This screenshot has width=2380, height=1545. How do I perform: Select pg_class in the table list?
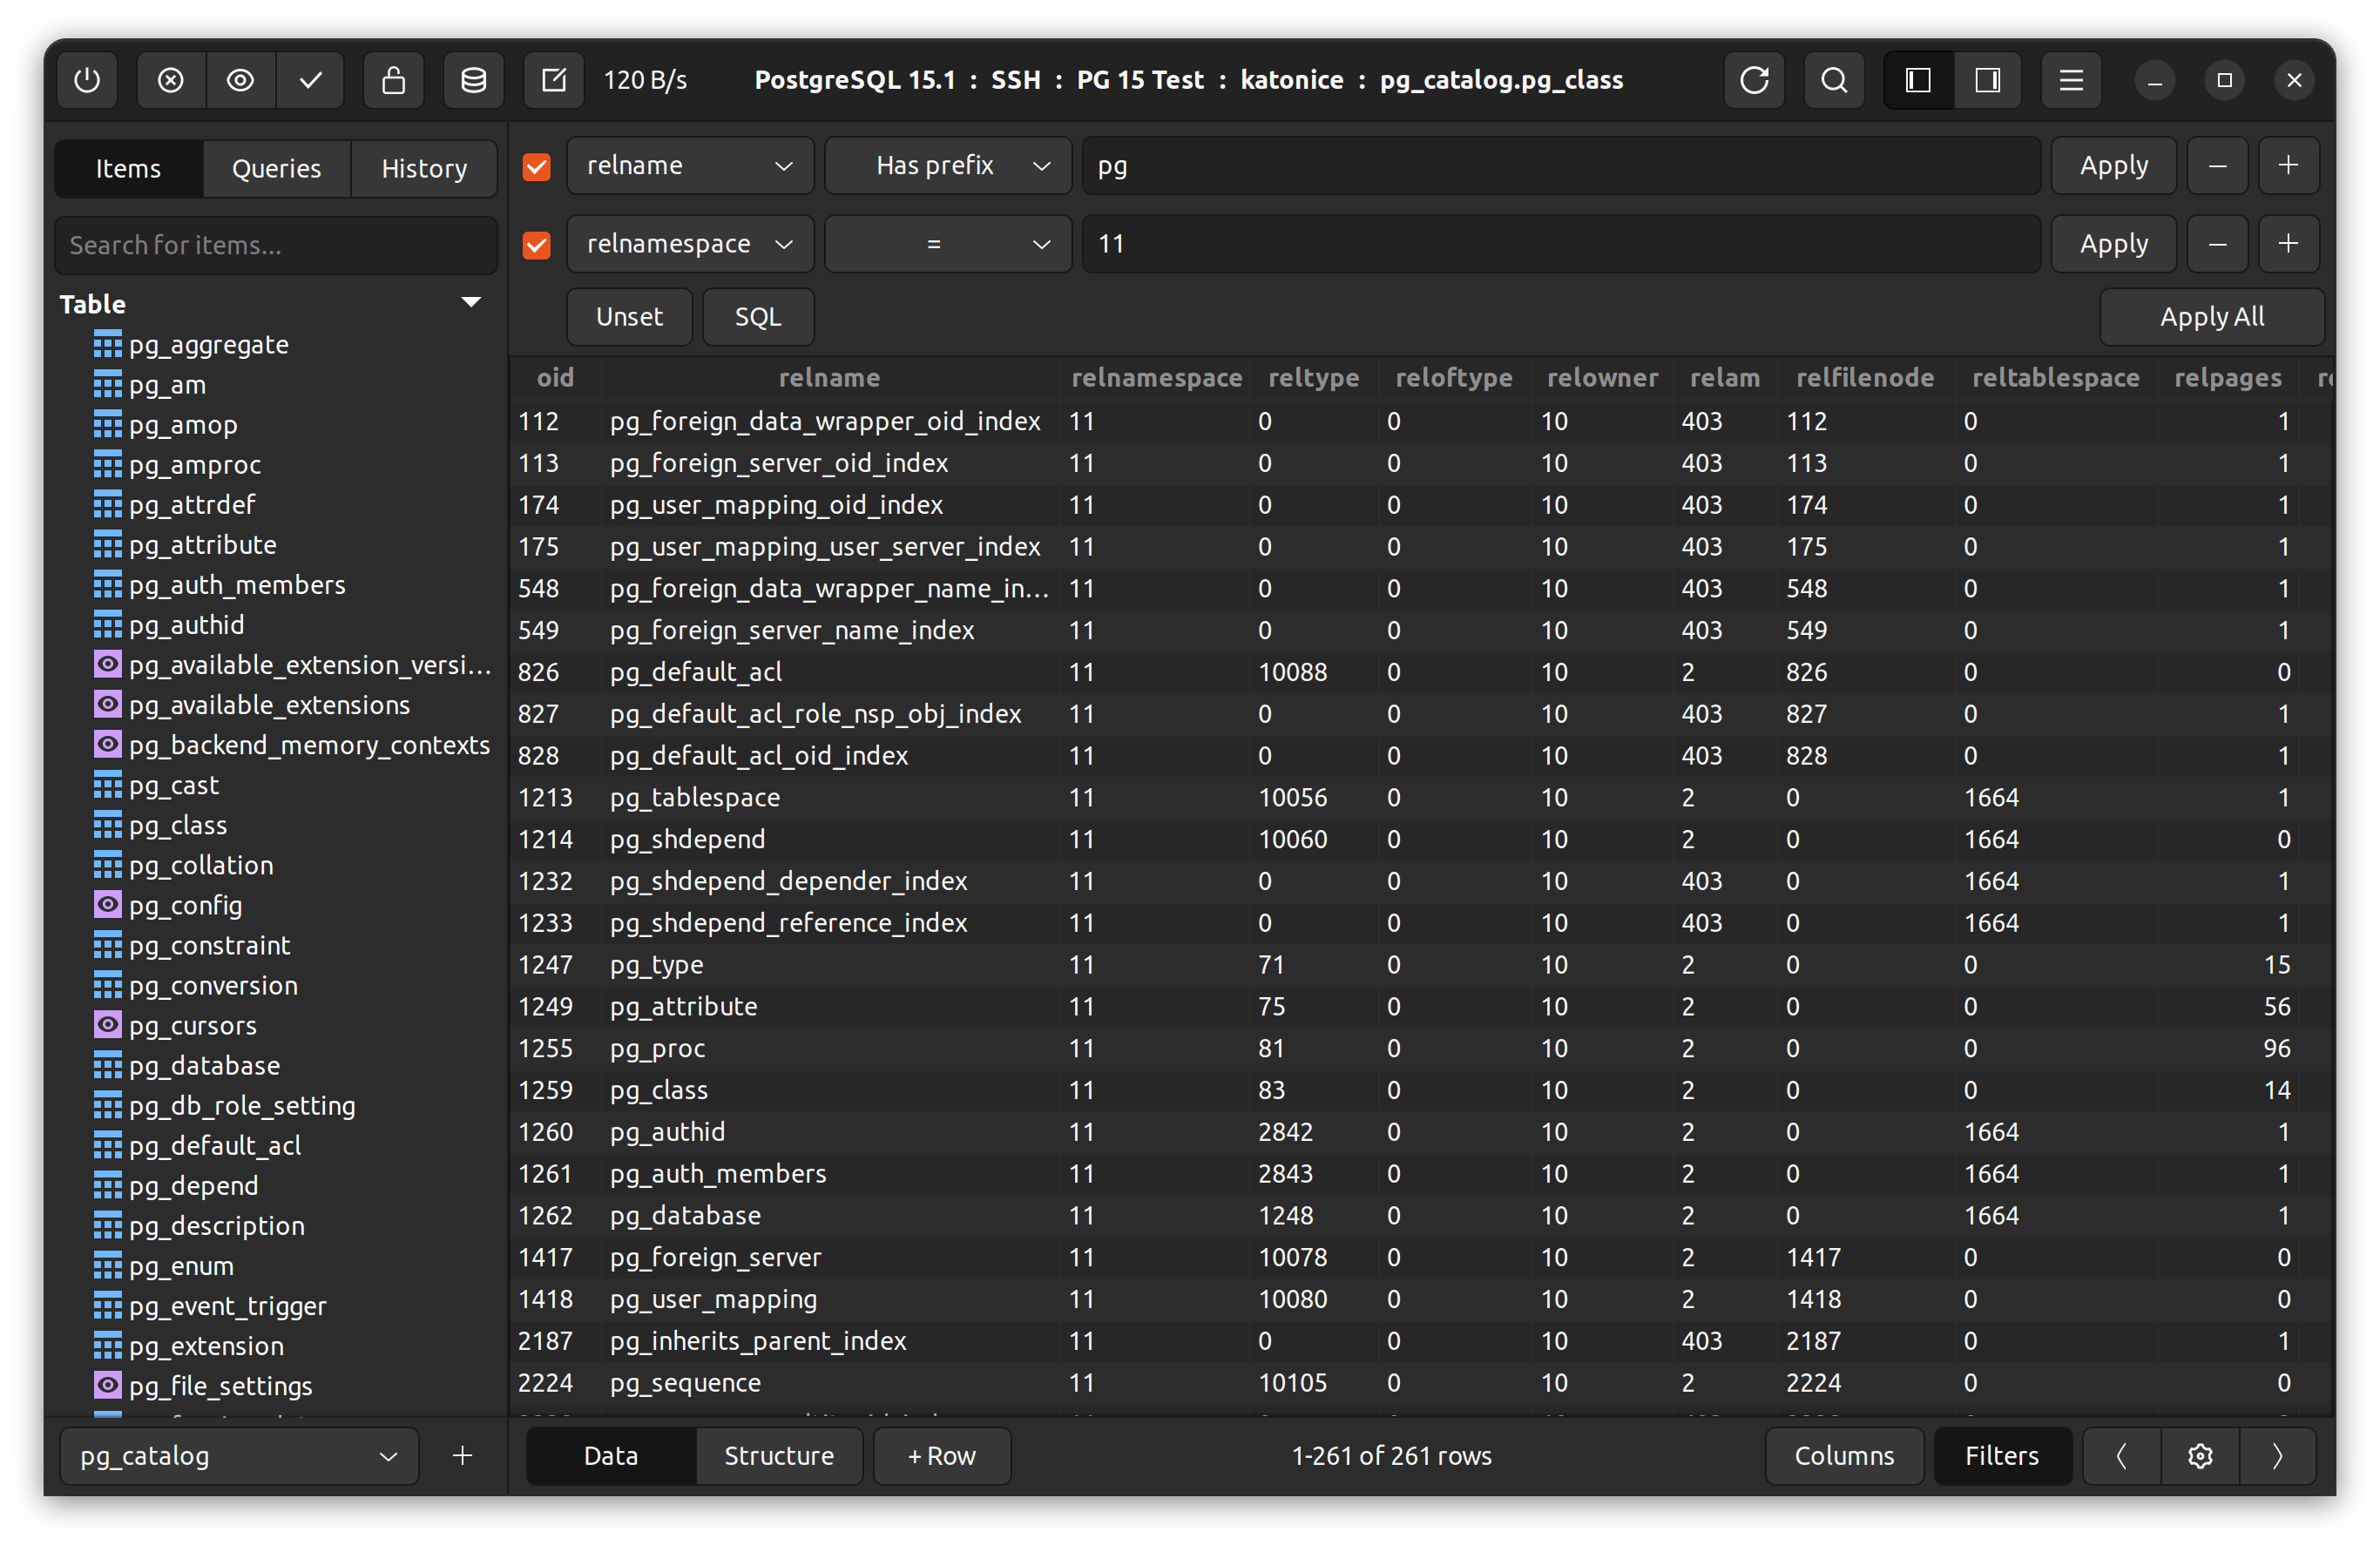(178, 825)
